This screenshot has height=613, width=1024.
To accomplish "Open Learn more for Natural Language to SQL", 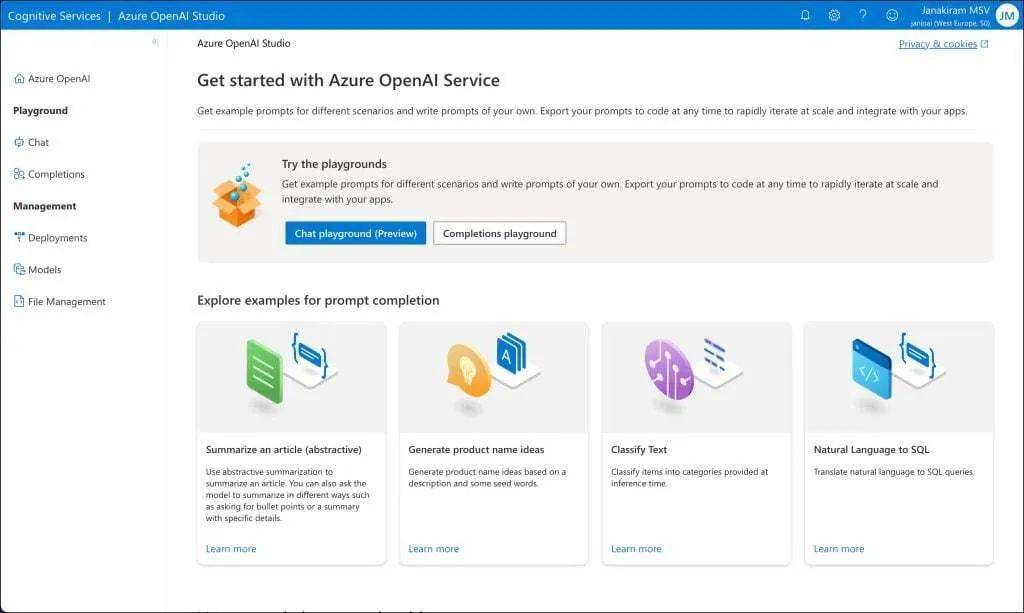I will click(839, 549).
